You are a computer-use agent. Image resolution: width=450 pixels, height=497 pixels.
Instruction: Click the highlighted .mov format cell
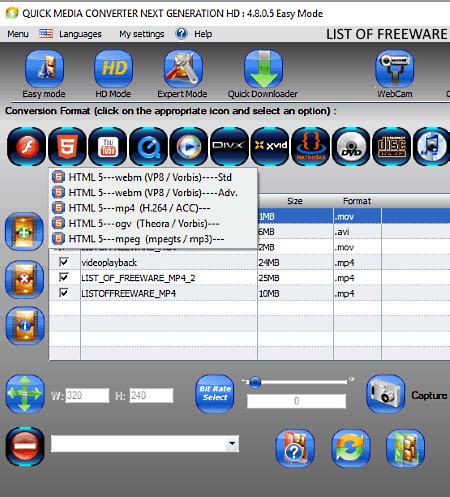click(x=357, y=216)
